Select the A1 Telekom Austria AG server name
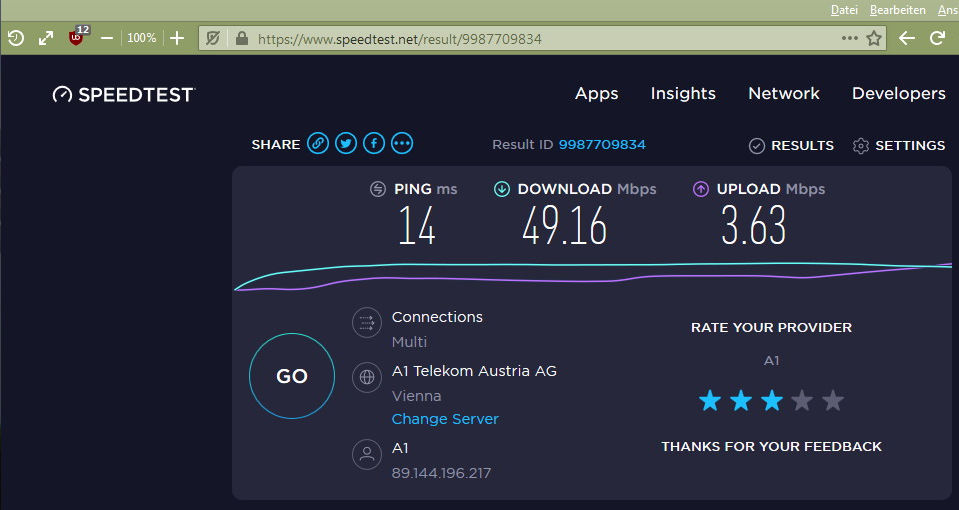The image size is (959, 510). coord(474,371)
